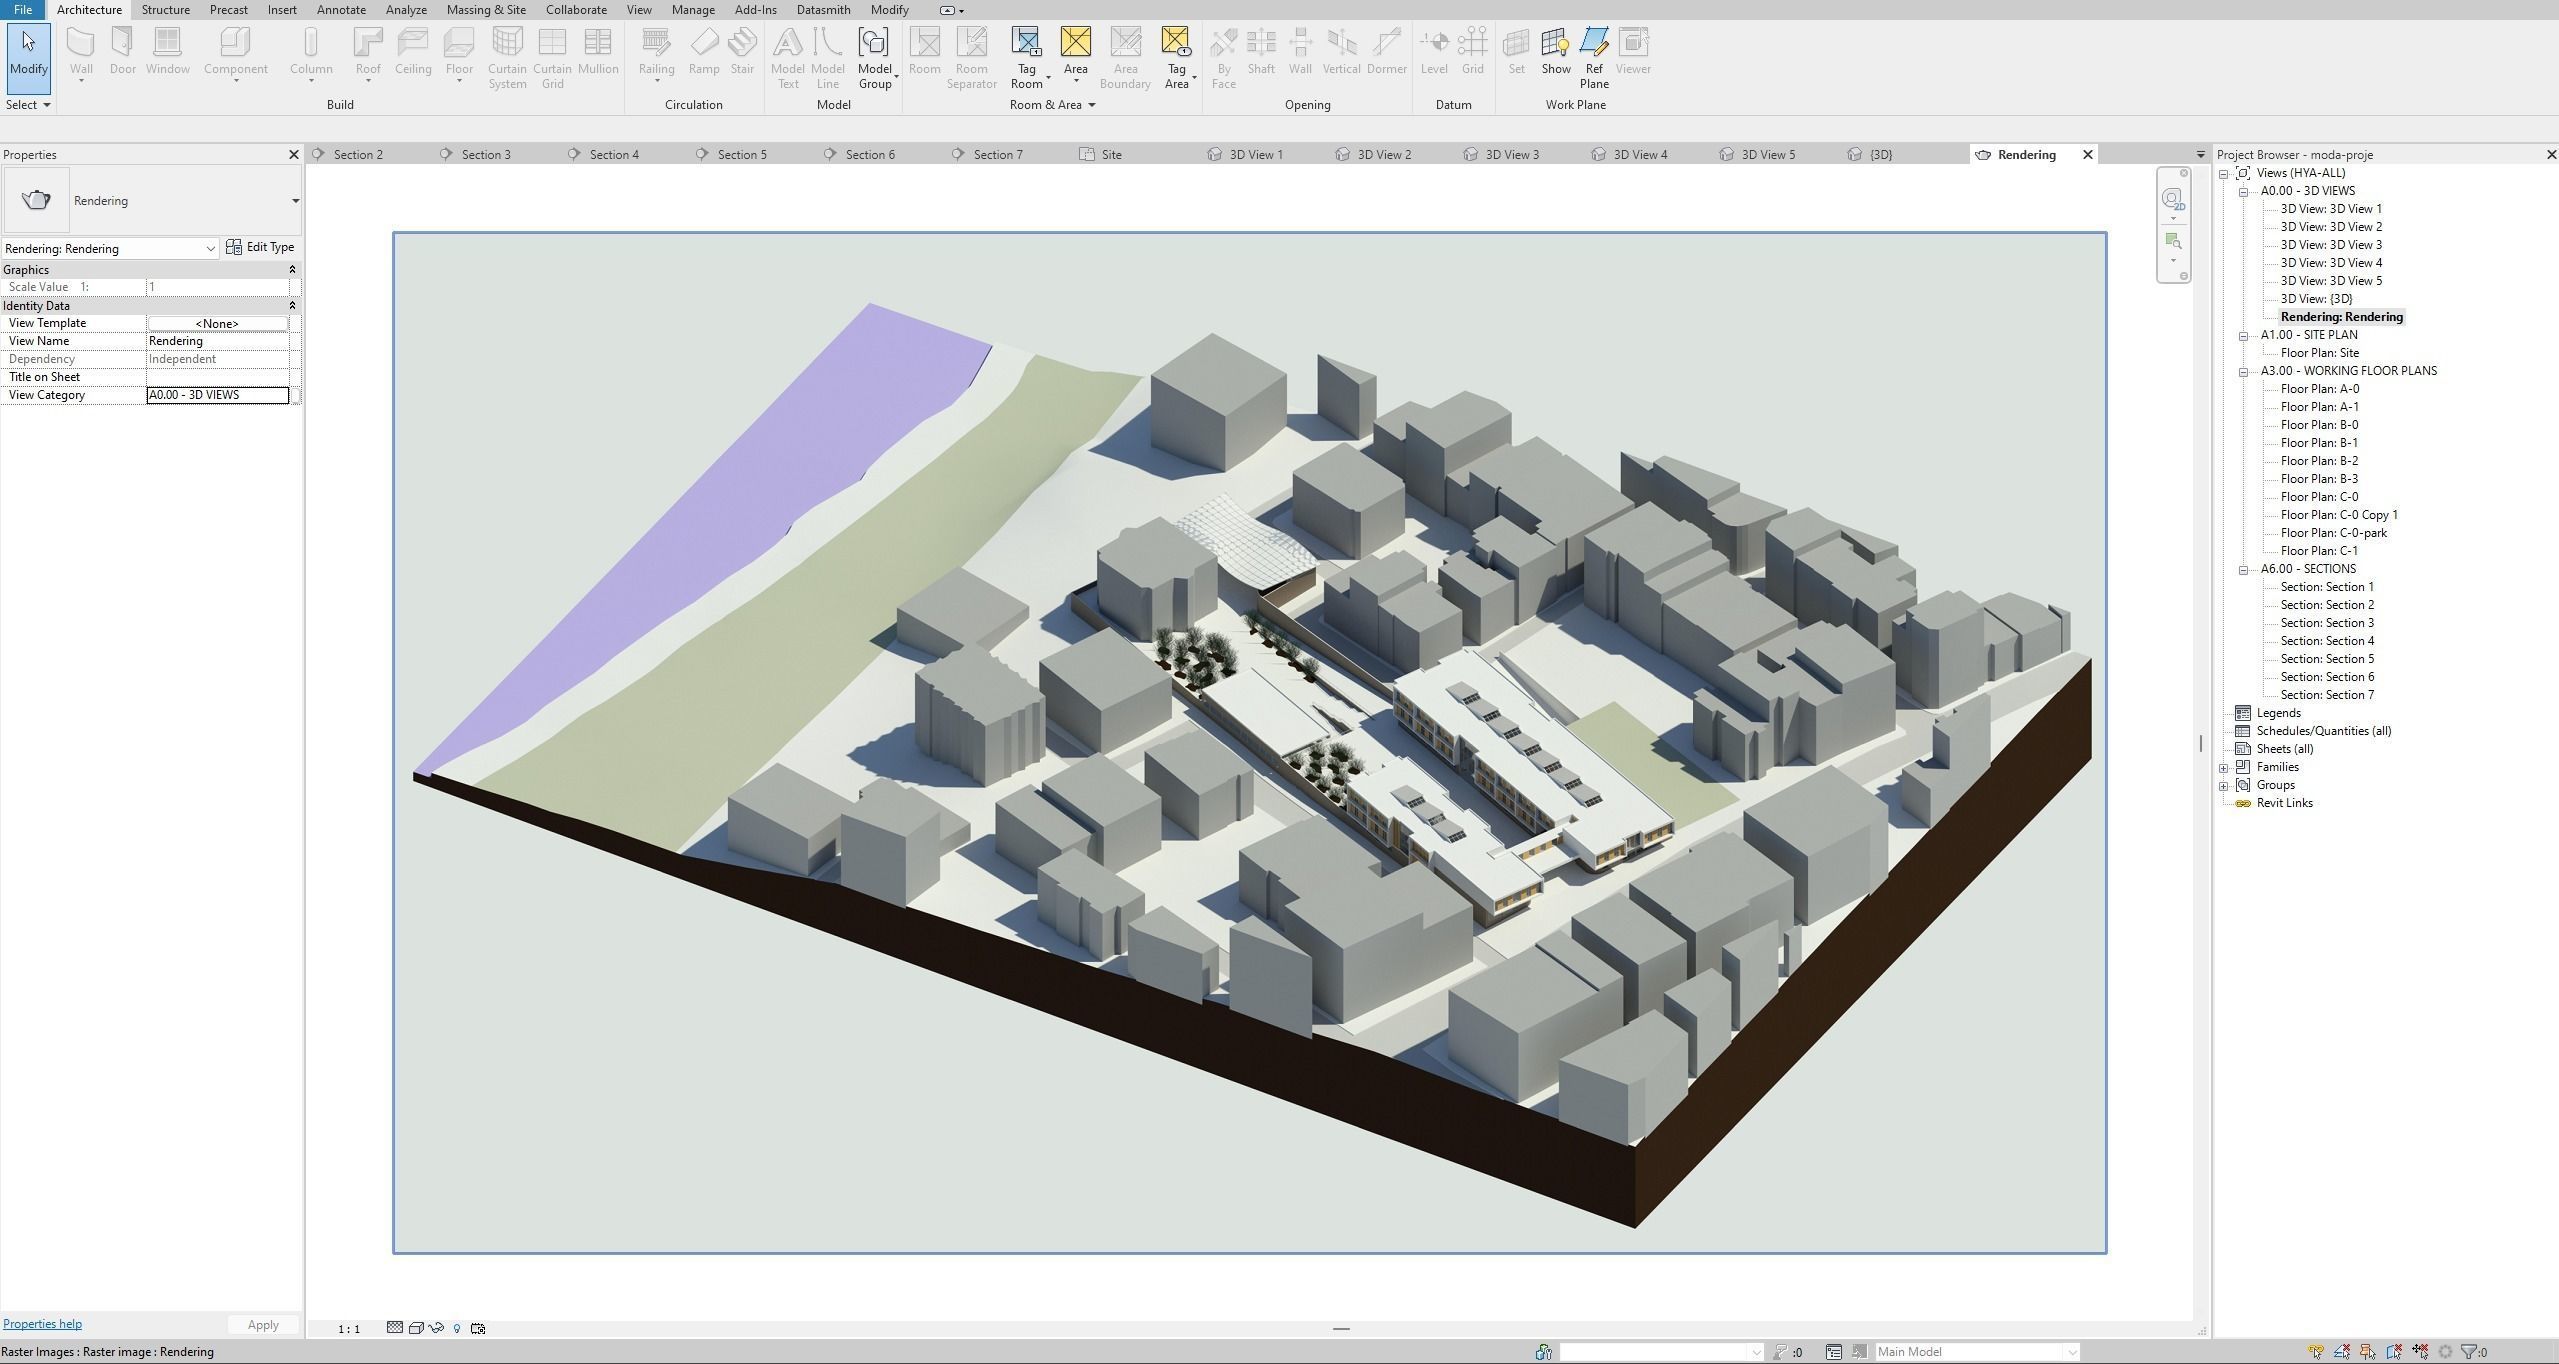The height and width of the screenshot is (1364, 2559).
Task: Switch to the 3D View 3 tab
Action: pos(1511,154)
